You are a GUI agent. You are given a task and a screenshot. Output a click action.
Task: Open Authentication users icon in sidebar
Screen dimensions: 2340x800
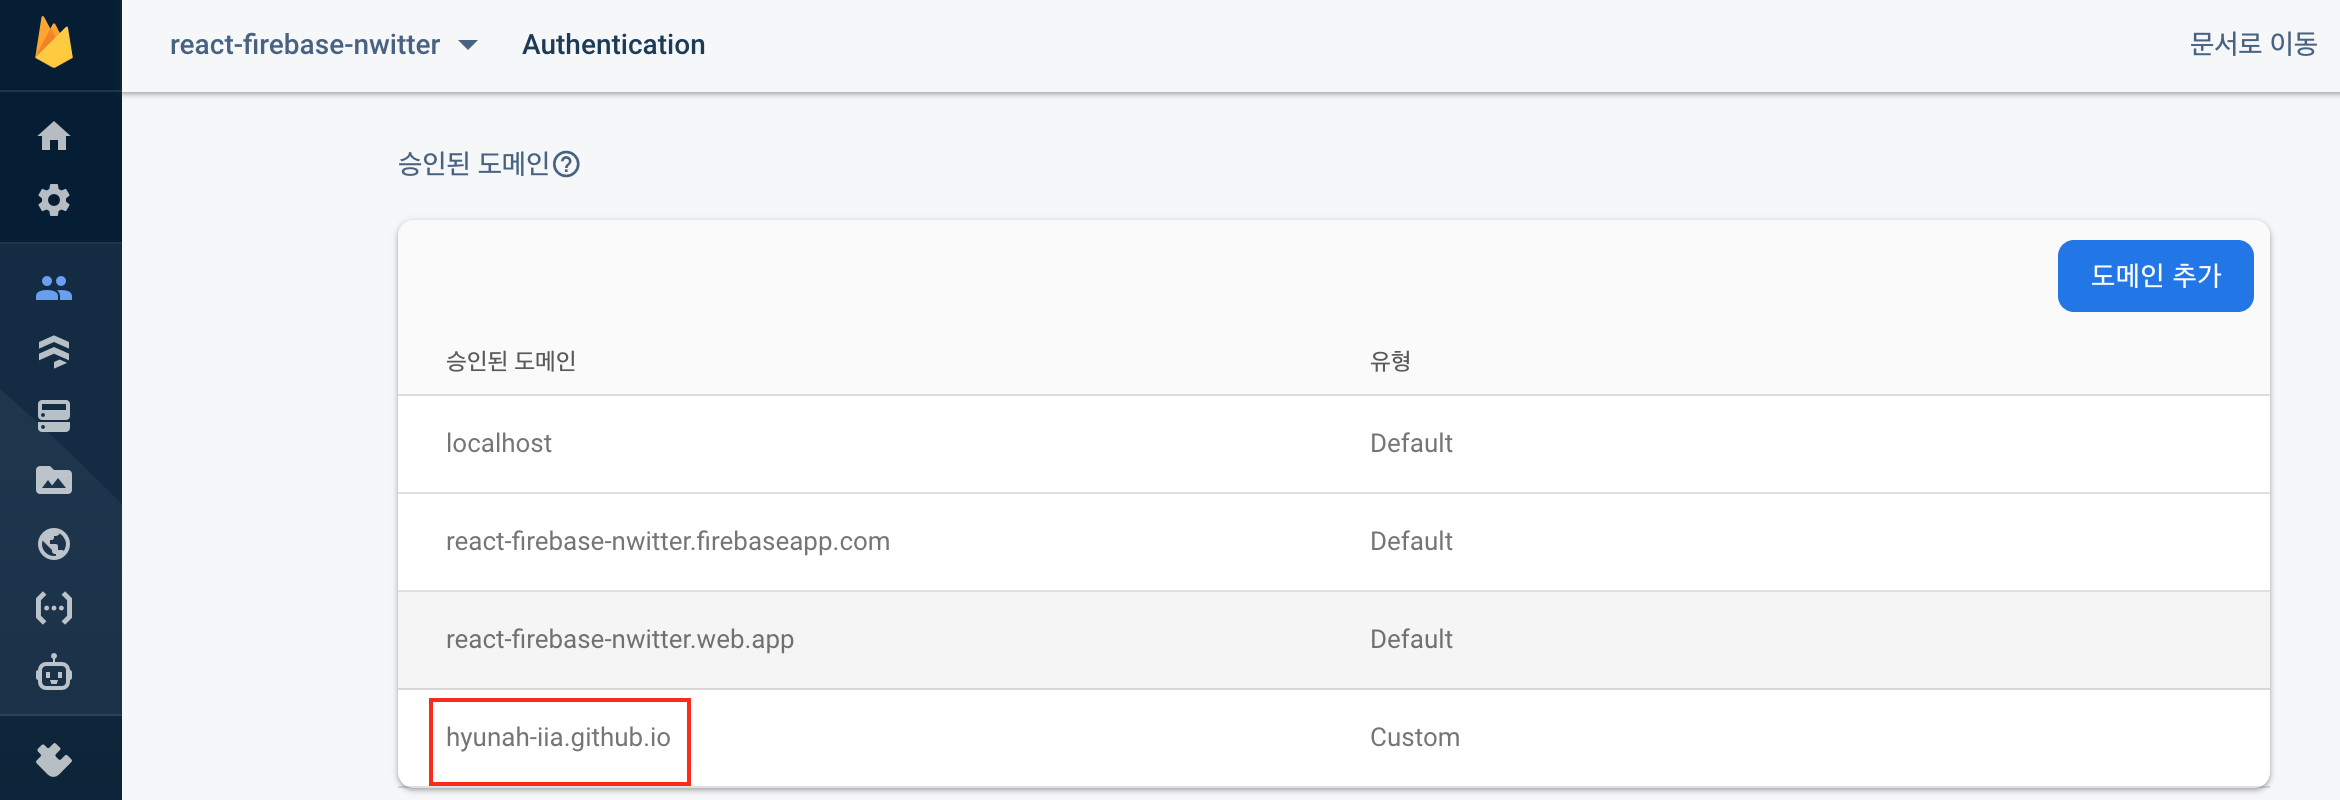pyautogui.click(x=54, y=288)
